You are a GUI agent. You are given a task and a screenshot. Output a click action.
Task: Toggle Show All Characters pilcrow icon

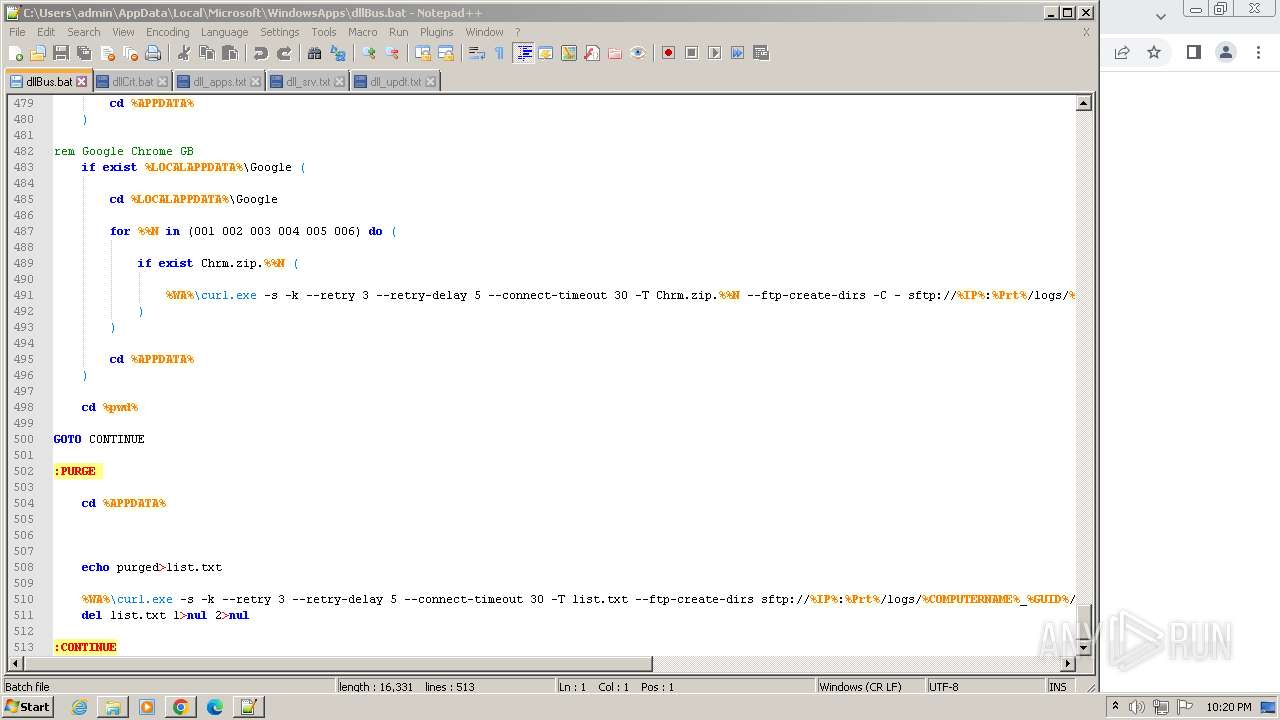(500, 53)
